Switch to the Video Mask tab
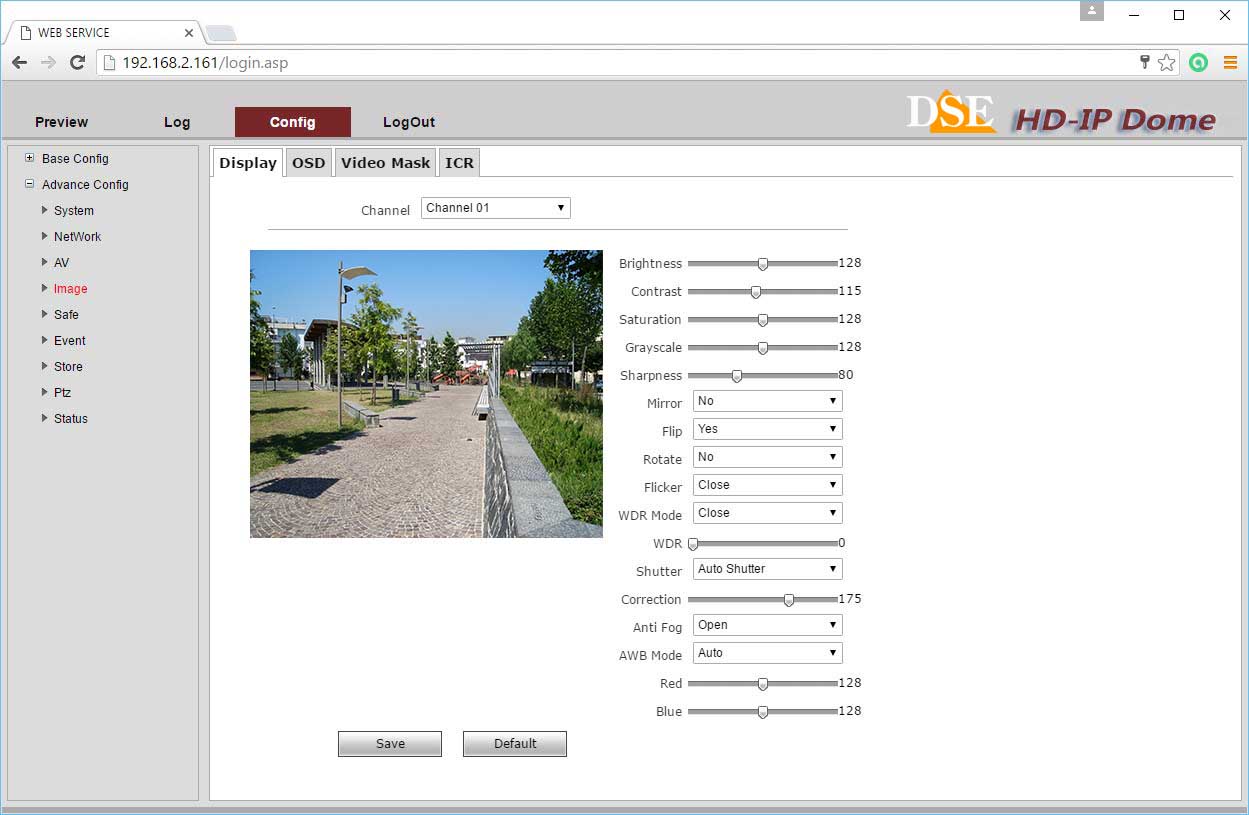The height and width of the screenshot is (815, 1249). [385, 163]
